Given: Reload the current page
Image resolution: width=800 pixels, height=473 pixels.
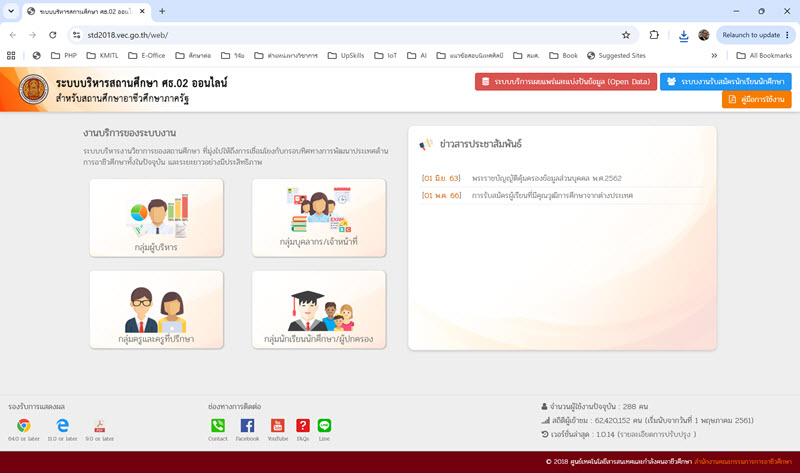Looking at the screenshot, I should click(x=53, y=35).
